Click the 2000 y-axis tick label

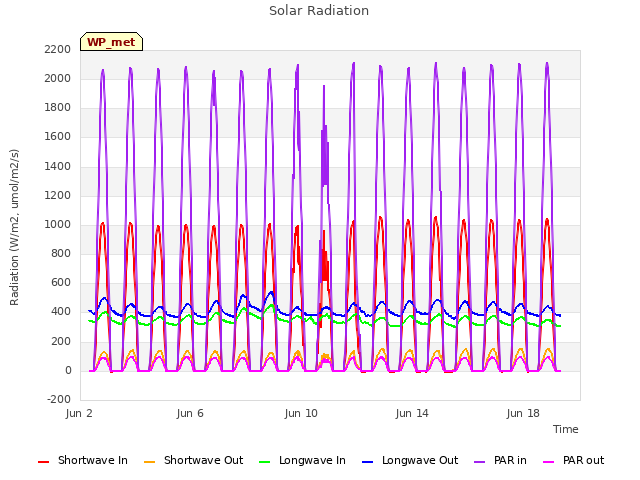pos(58,78)
